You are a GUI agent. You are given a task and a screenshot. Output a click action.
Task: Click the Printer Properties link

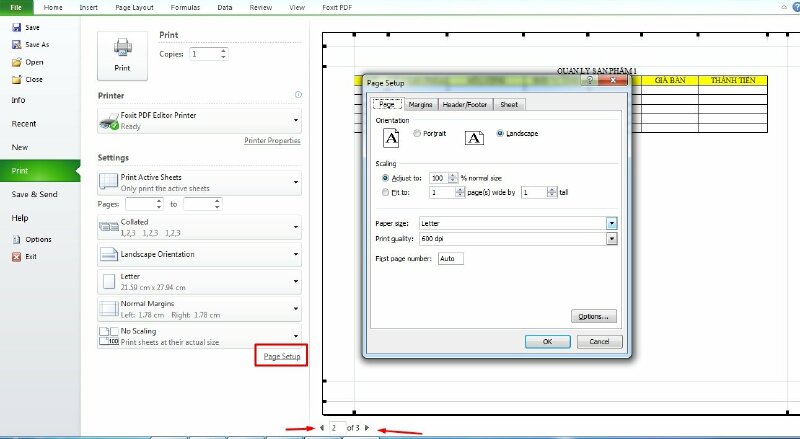[x=272, y=140]
